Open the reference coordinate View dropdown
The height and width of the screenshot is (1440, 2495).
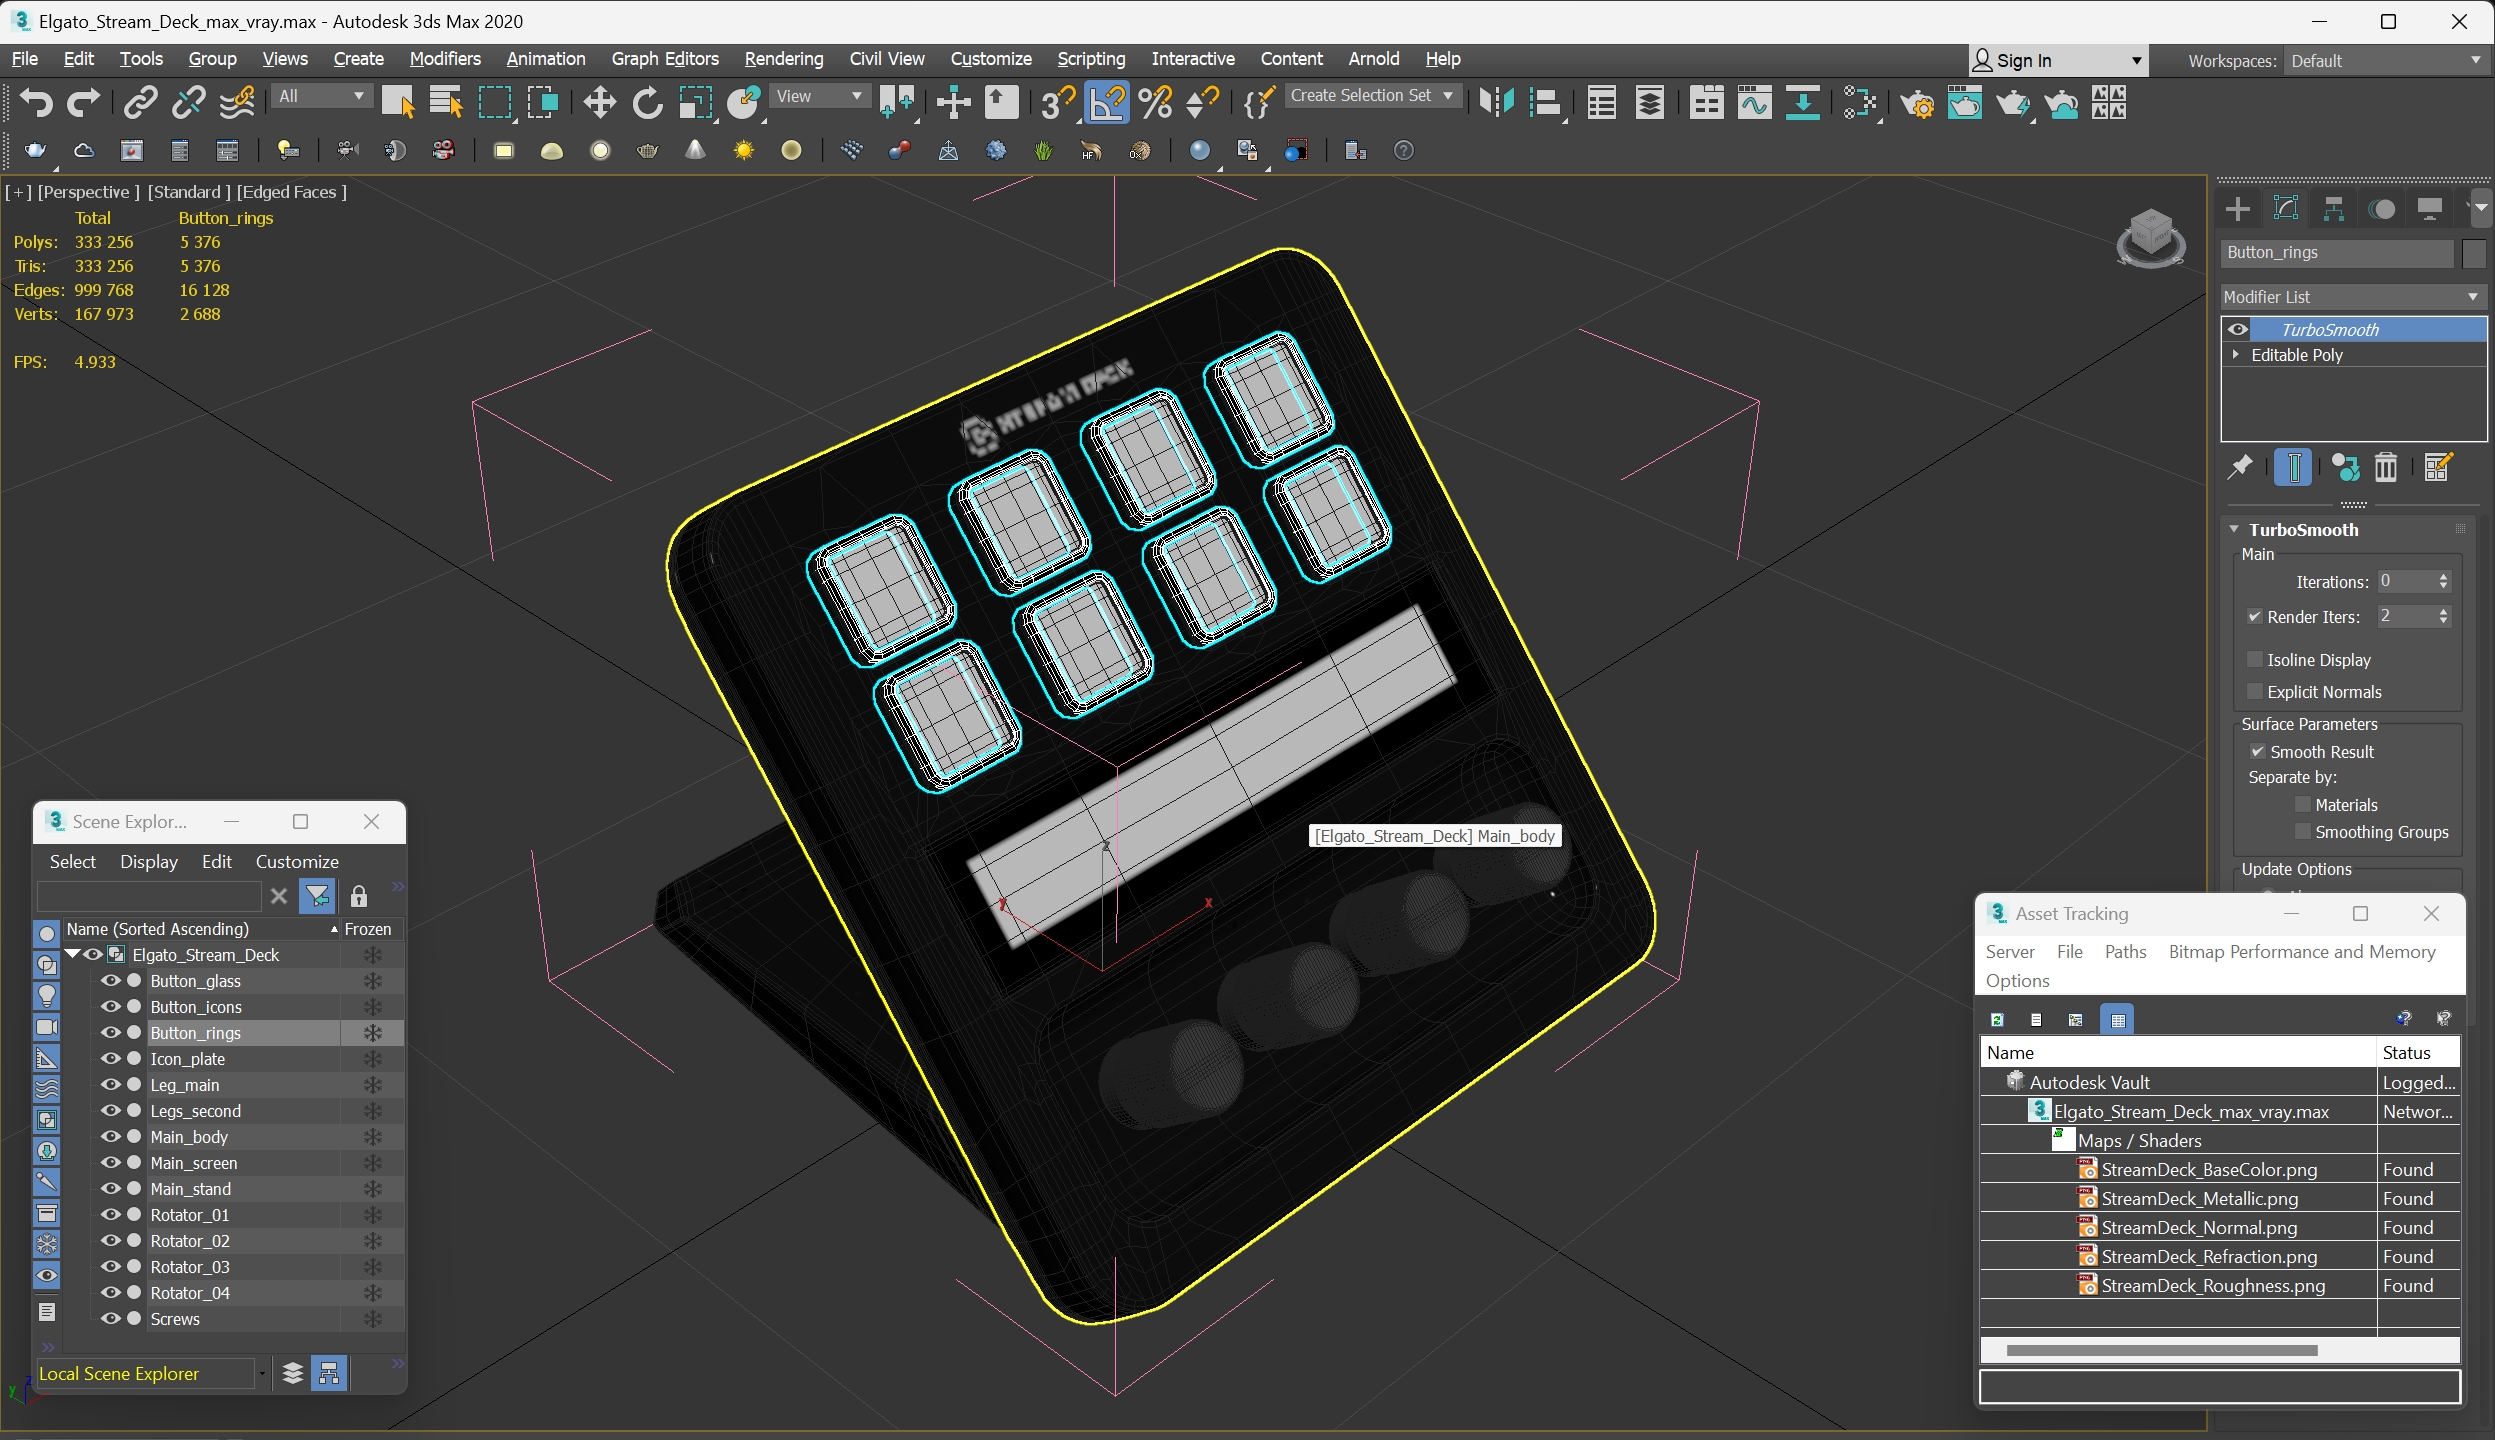(819, 96)
